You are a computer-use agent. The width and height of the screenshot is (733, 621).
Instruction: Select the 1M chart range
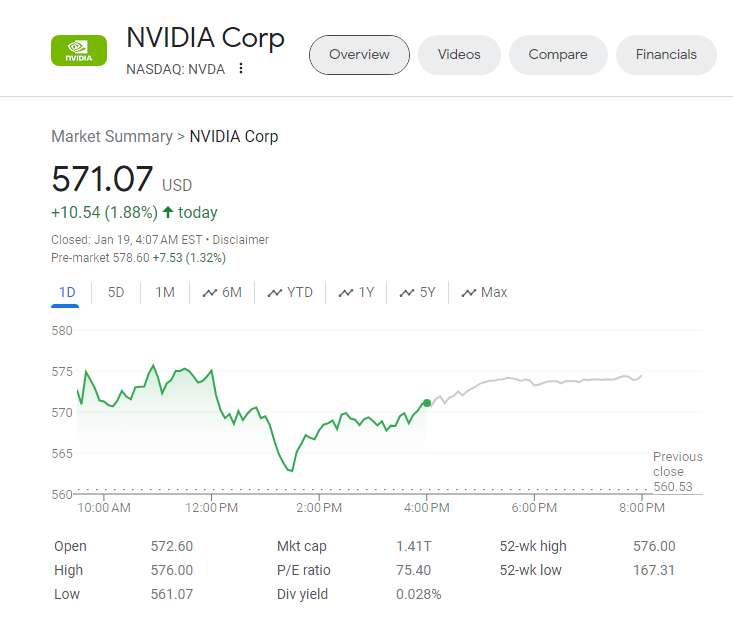coord(165,292)
